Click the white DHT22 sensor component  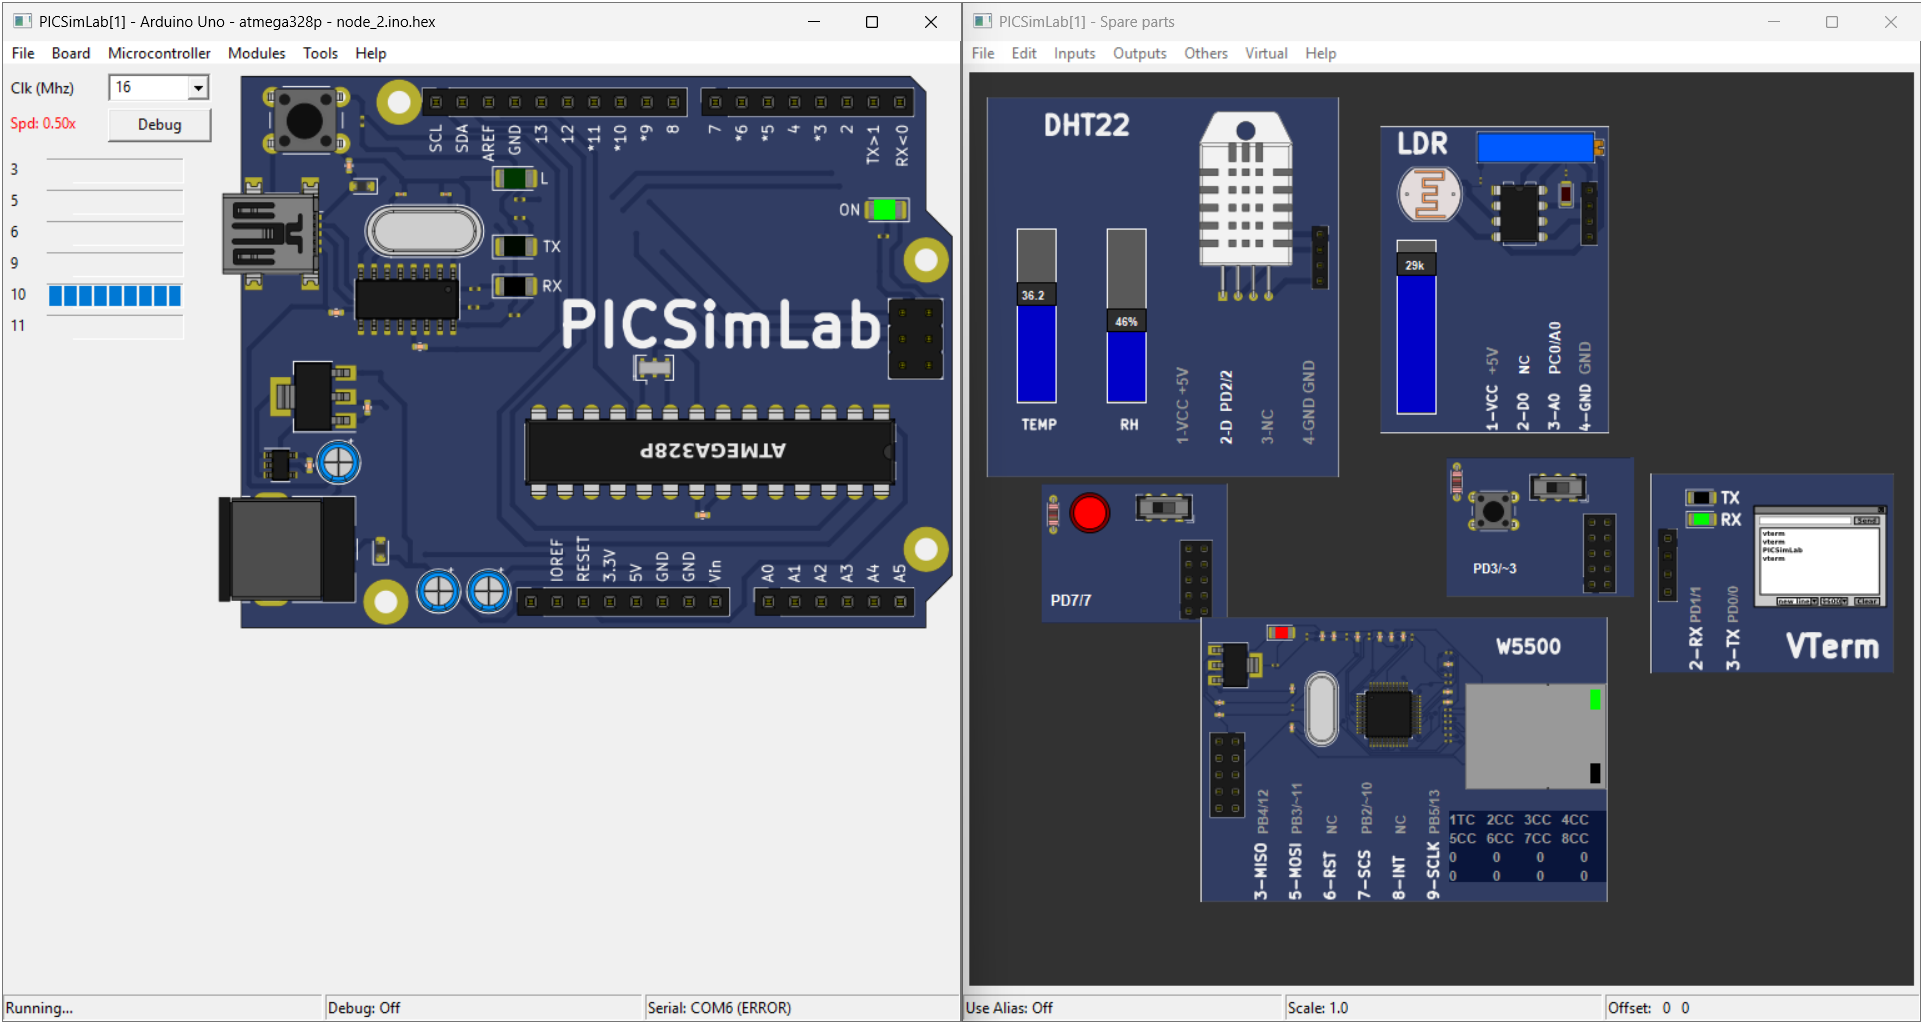click(1246, 190)
